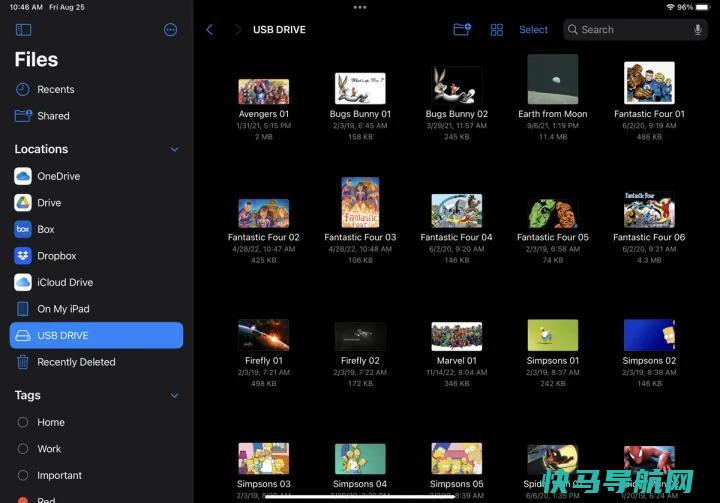Open the sidebar more options ellipsis
The height and width of the screenshot is (503, 720).
coord(170,30)
